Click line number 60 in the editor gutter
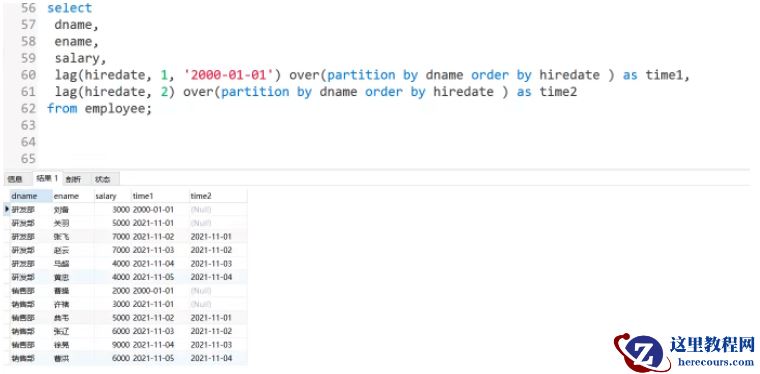 pos(29,75)
